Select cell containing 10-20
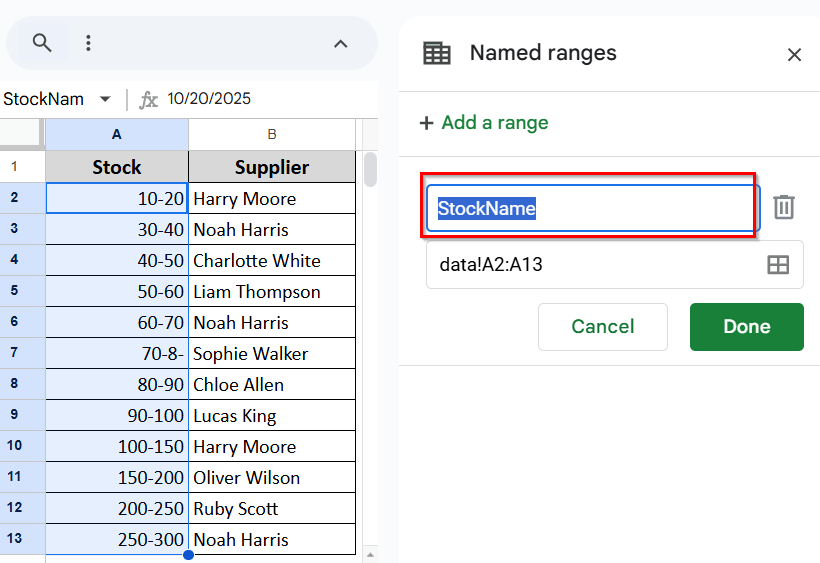Screen dimensions: 820x563 click(x=117, y=198)
